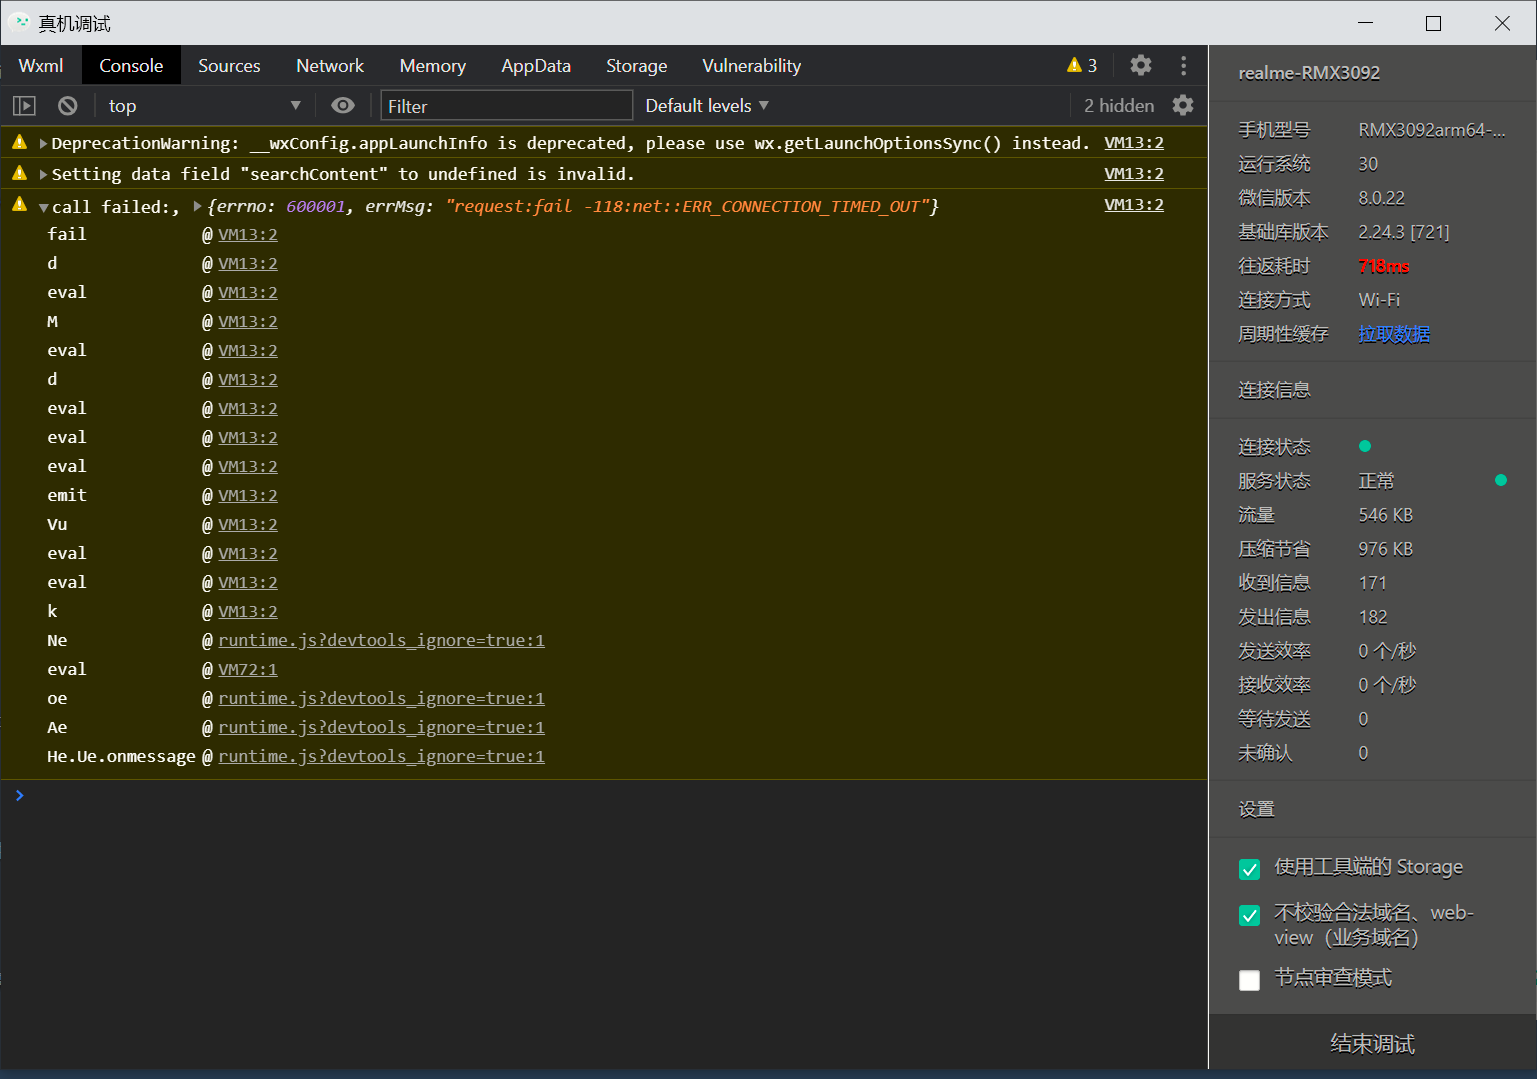This screenshot has height=1079, width=1537.
Task: Enable the 节点审查模式 checkbox
Action: [x=1249, y=980]
